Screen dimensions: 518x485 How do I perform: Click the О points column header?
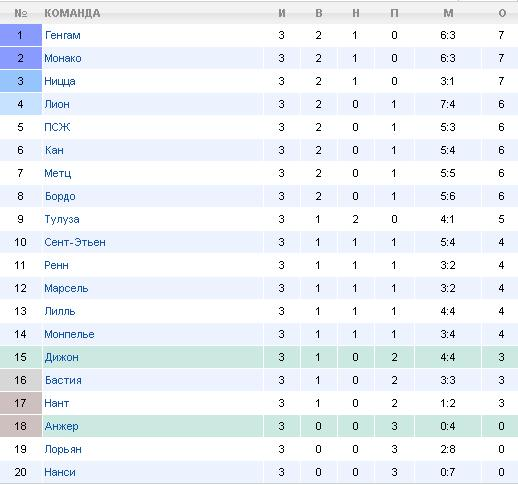tap(502, 13)
